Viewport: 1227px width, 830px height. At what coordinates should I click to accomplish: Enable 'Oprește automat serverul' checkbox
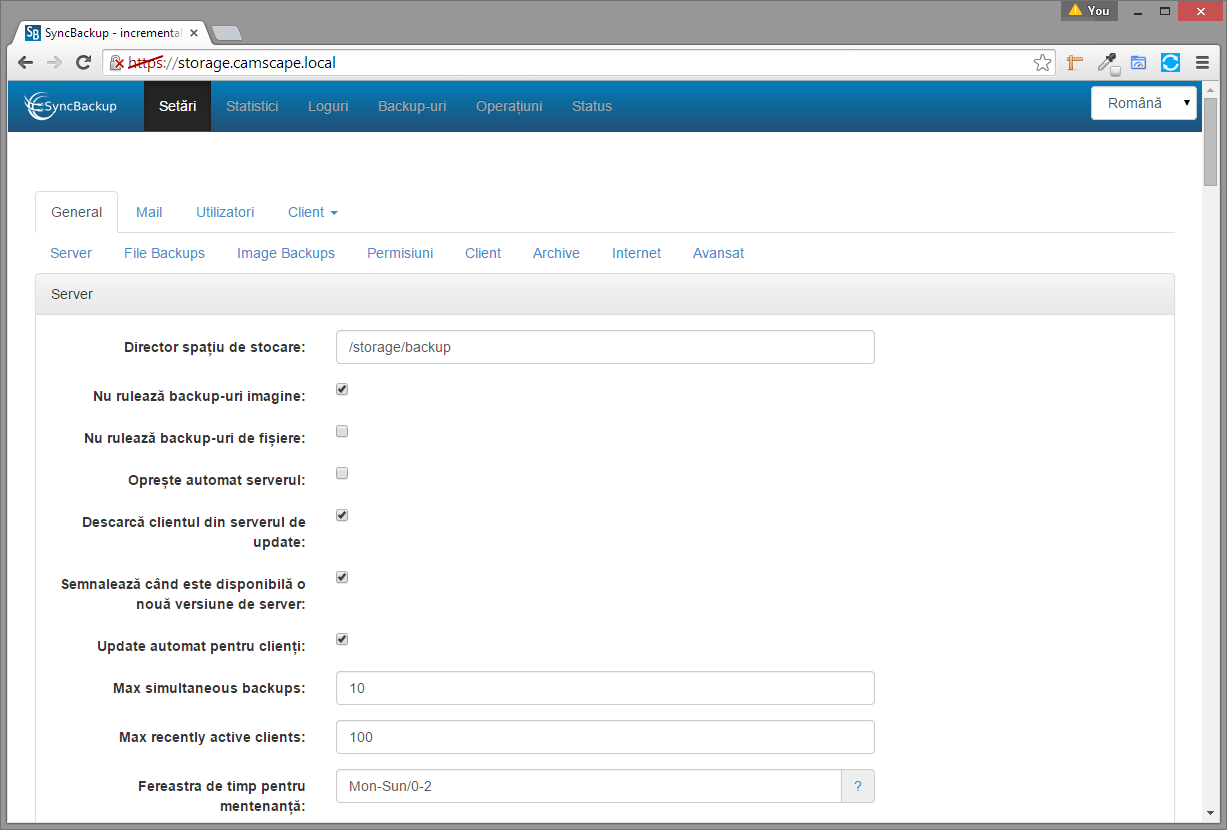pos(342,473)
